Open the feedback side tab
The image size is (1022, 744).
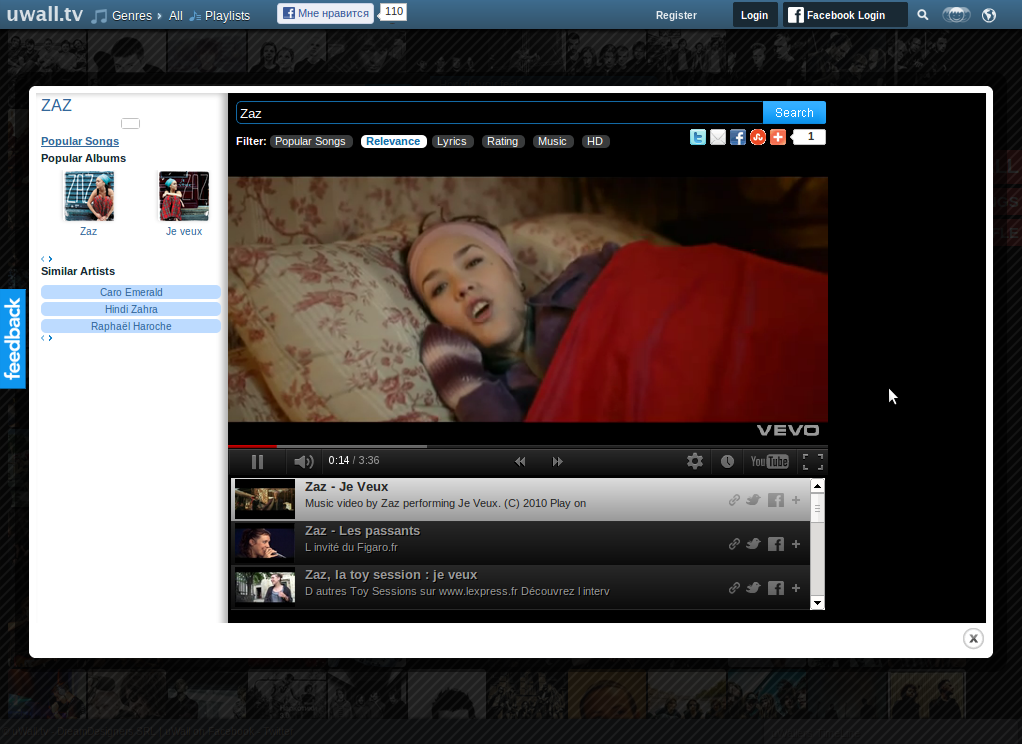[x=12, y=338]
